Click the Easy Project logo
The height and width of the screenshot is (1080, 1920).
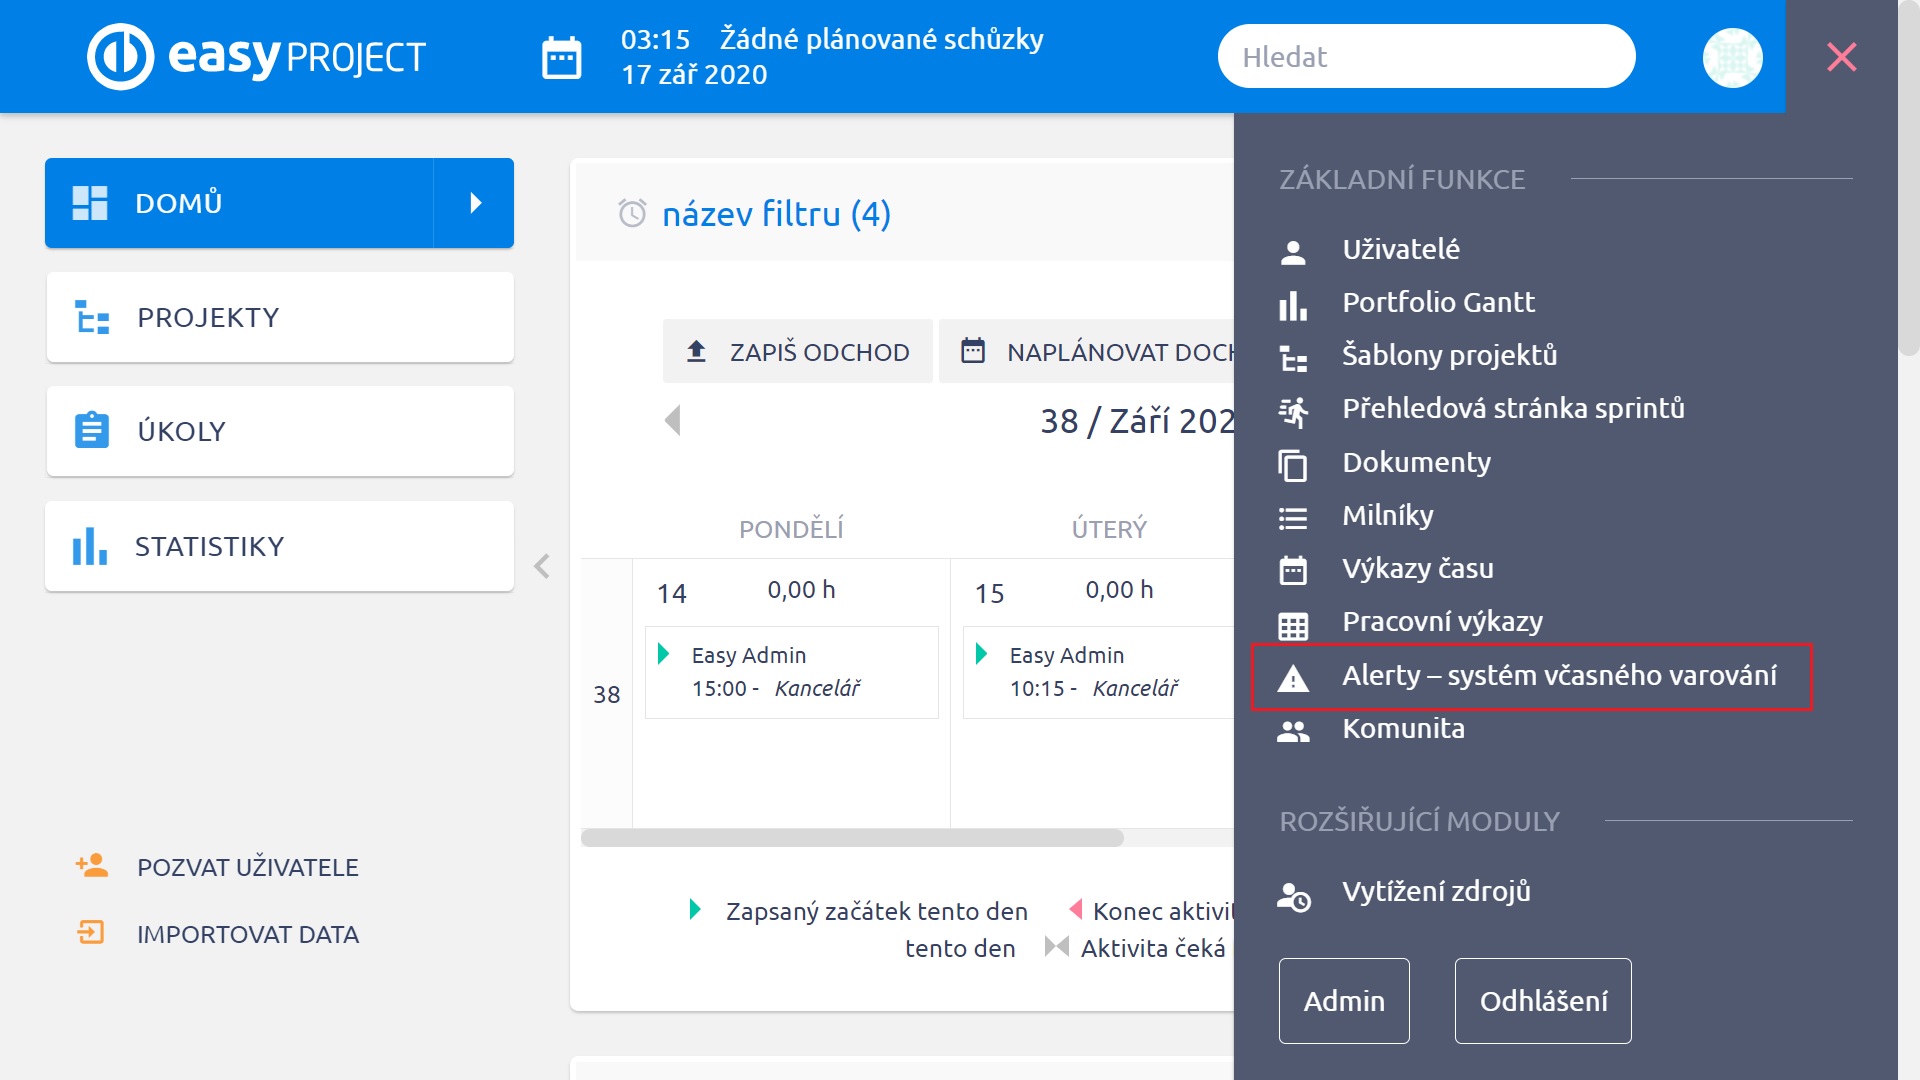[x=256, y=56]
